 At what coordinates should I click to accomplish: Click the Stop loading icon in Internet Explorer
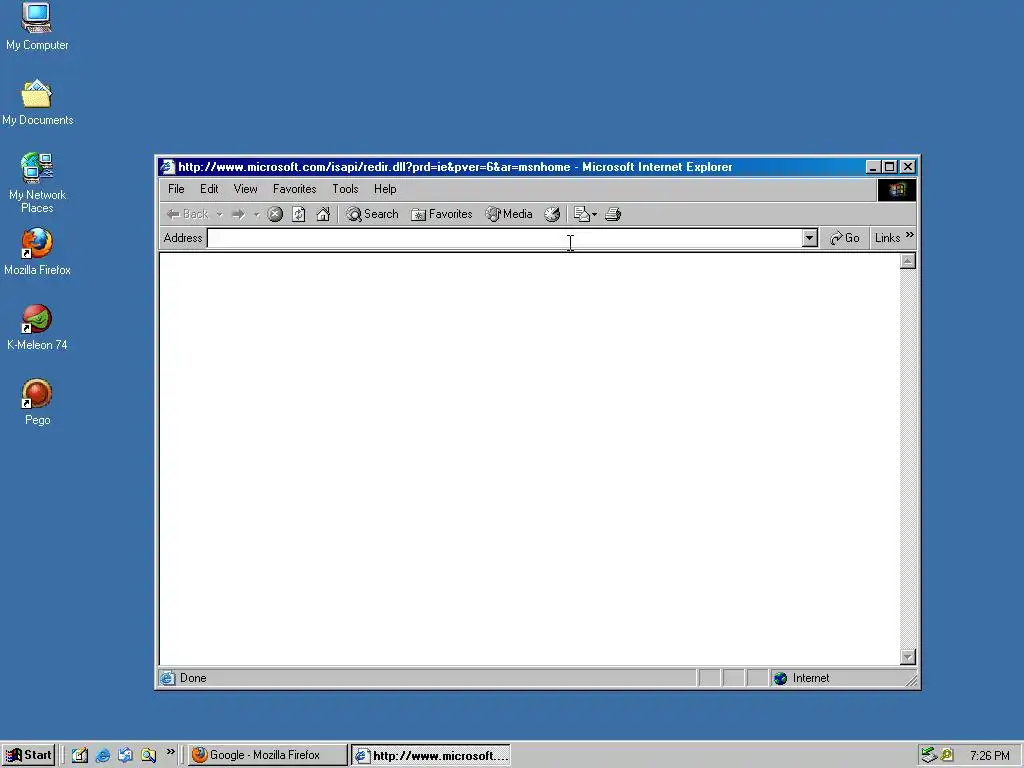pyautogui.click(x=275, y=214)
